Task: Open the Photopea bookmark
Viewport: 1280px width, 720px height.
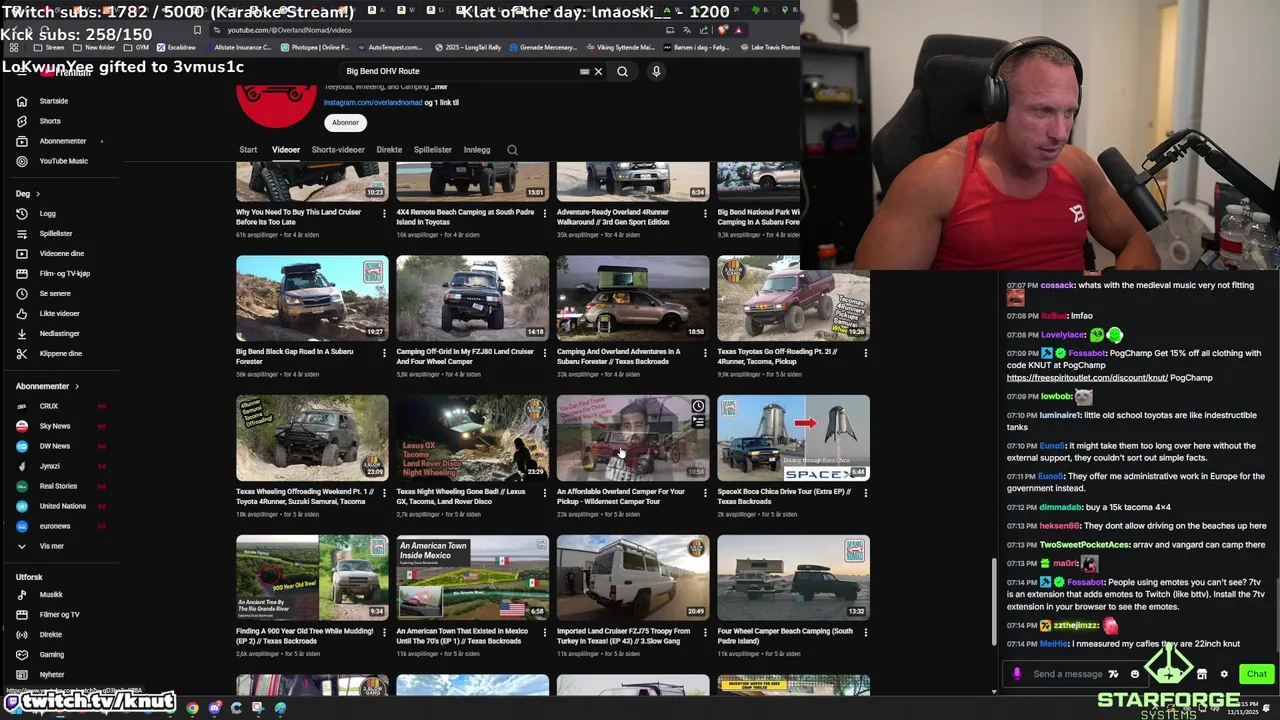Action: click(315, 47)
